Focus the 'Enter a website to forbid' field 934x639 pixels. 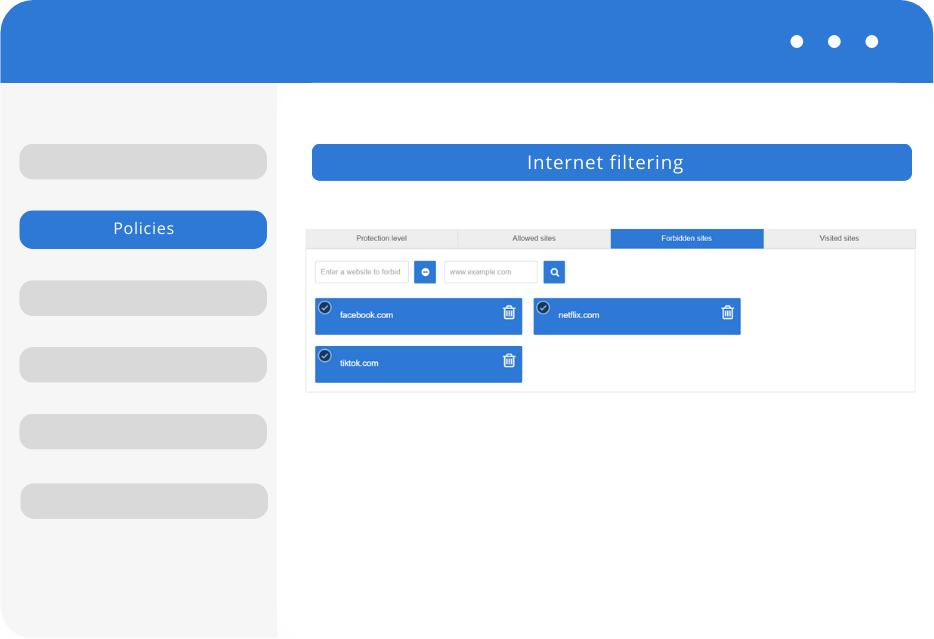361,272
